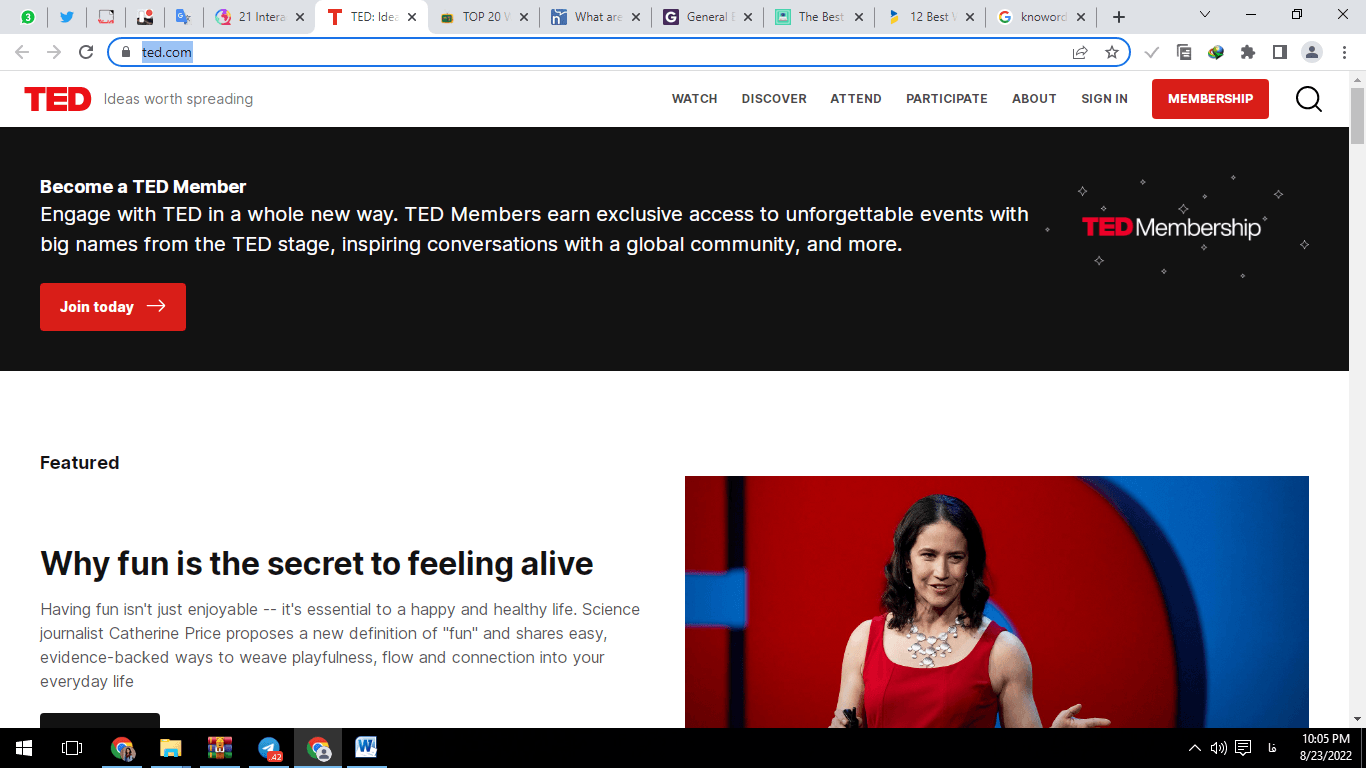
Task: Open the WATCH menu
Action: [694, 99]
